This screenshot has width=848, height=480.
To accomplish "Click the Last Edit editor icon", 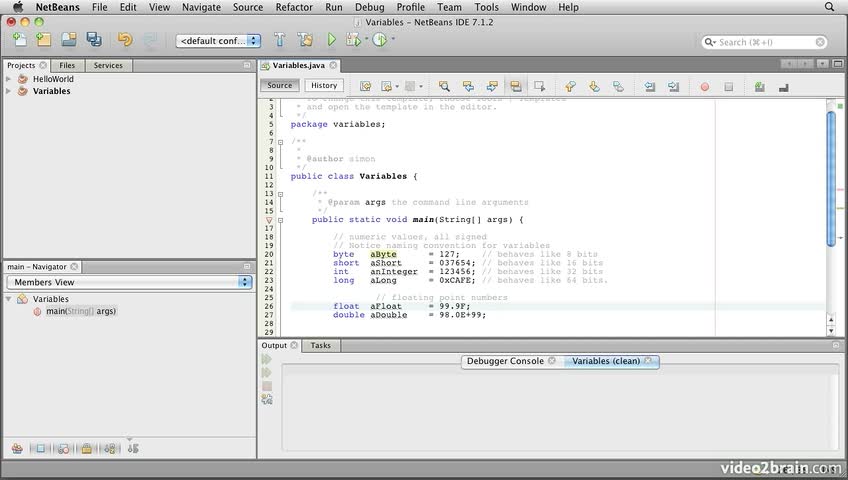I will [366, 86].
